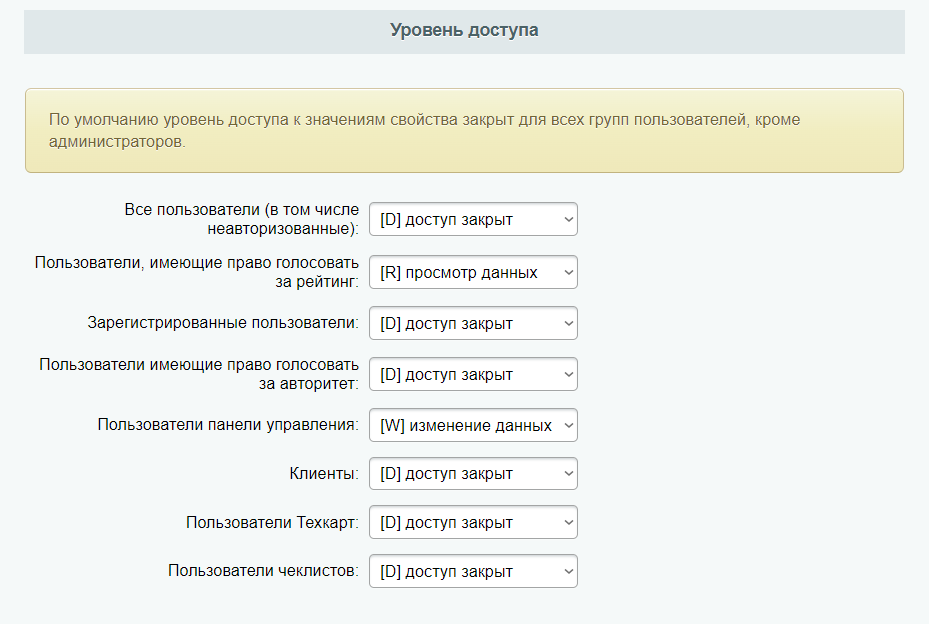The image size is (929, 624).
Task: Open the "Пользователи Техкарт" access selector
Action: [x=472, y=521]
